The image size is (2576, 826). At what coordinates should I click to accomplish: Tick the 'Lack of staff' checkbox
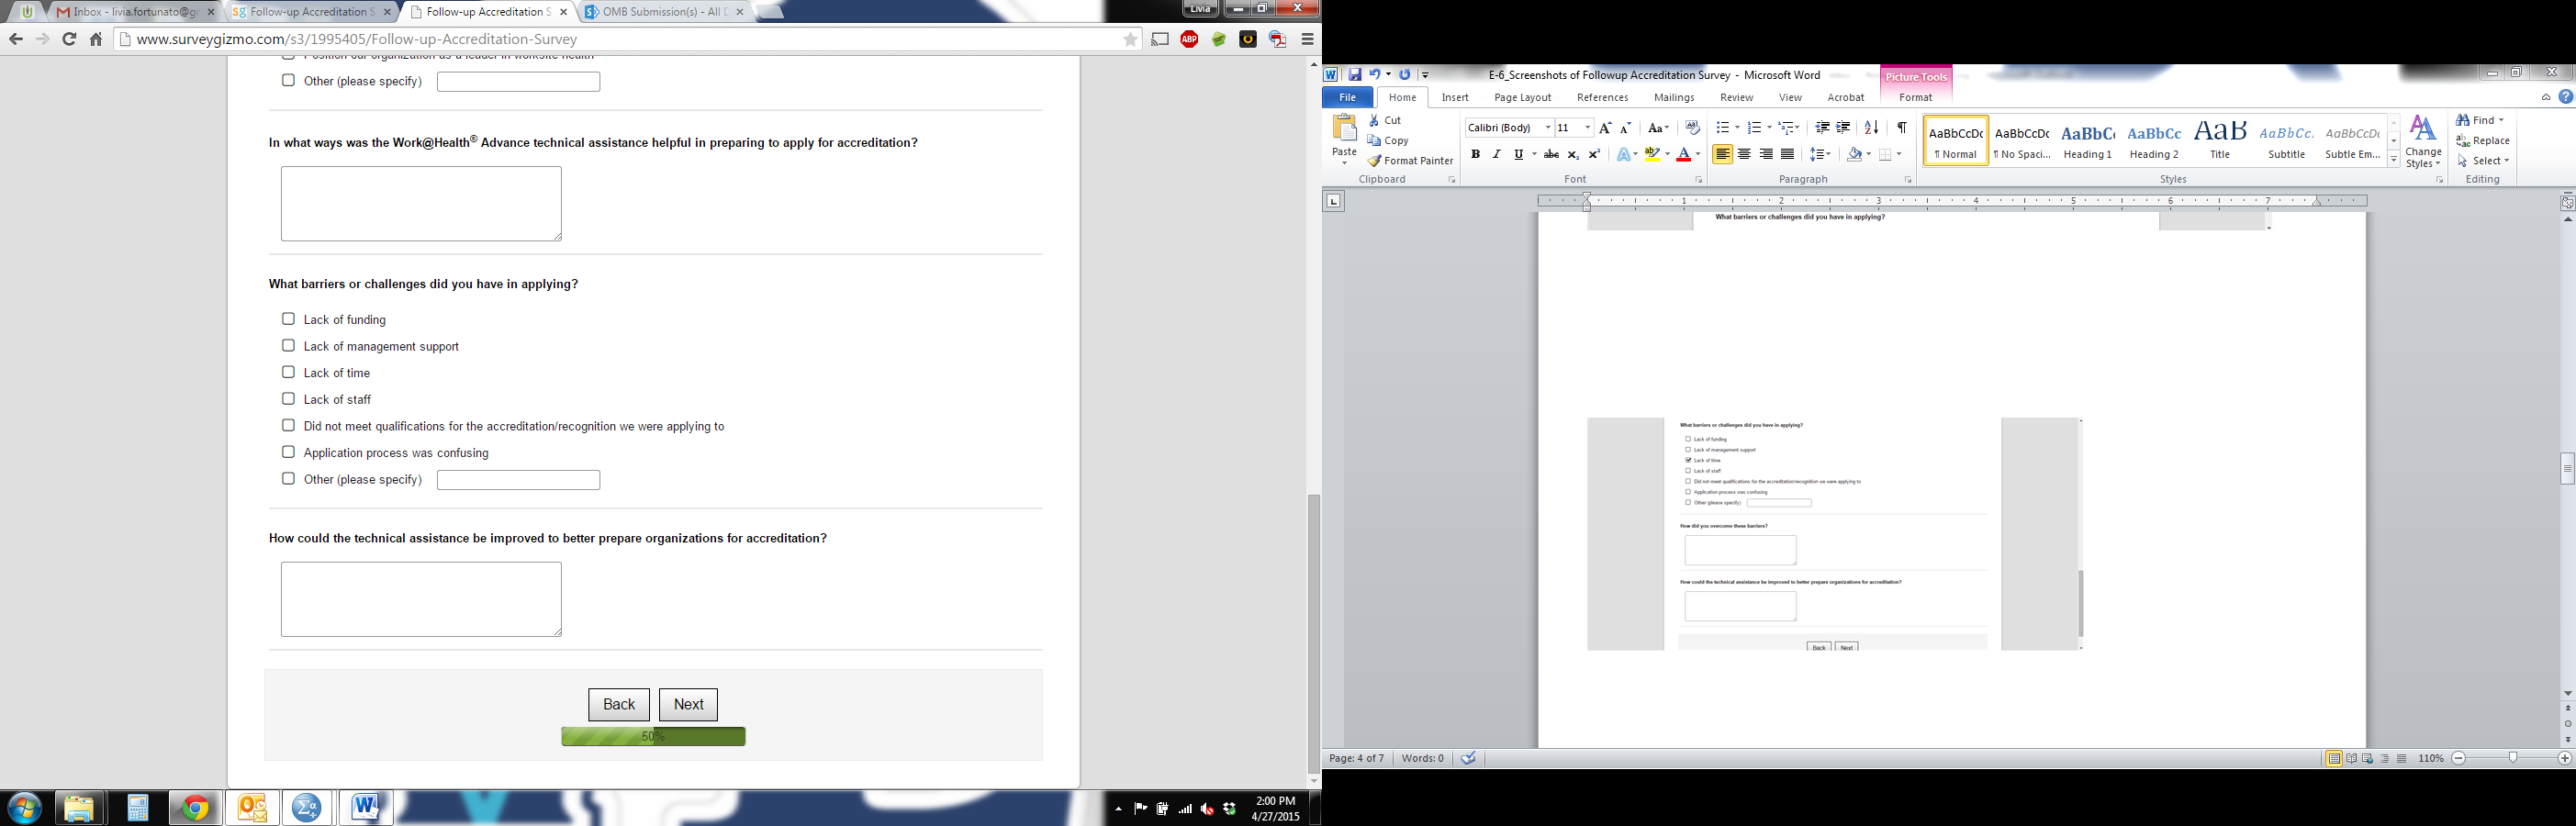(288, 399)
